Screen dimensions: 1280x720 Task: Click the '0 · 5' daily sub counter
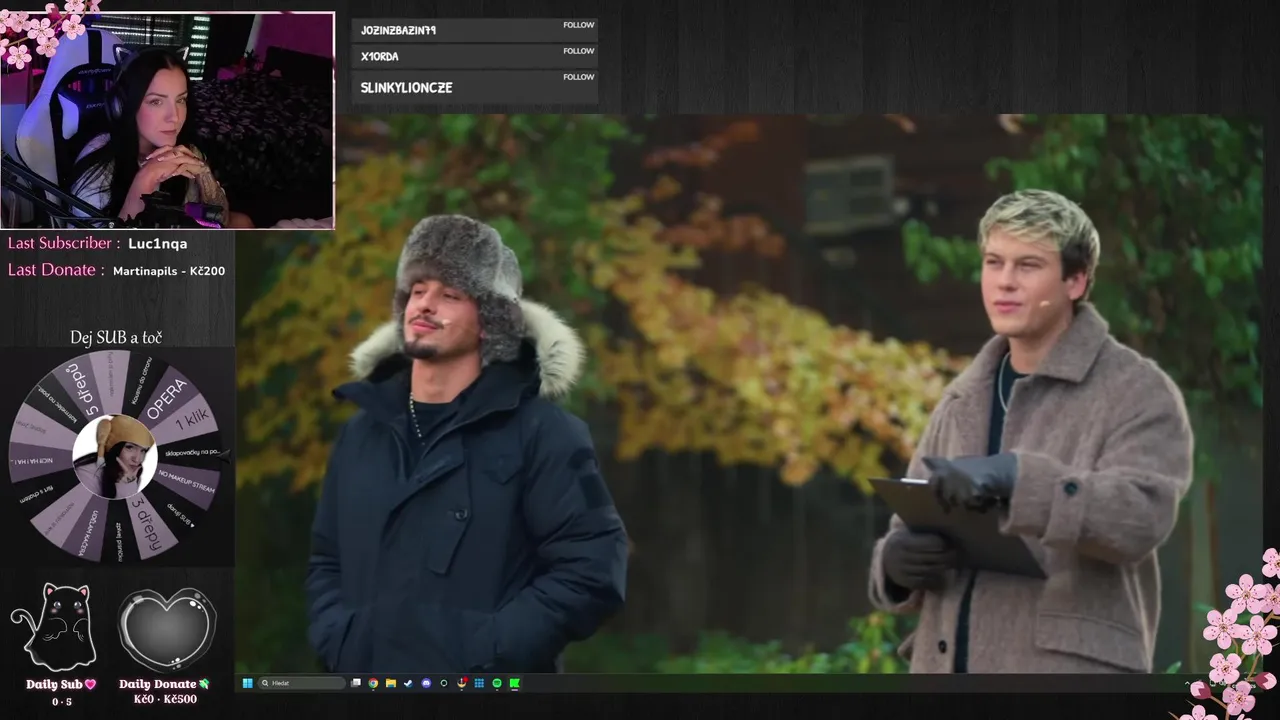coord(62,702)
